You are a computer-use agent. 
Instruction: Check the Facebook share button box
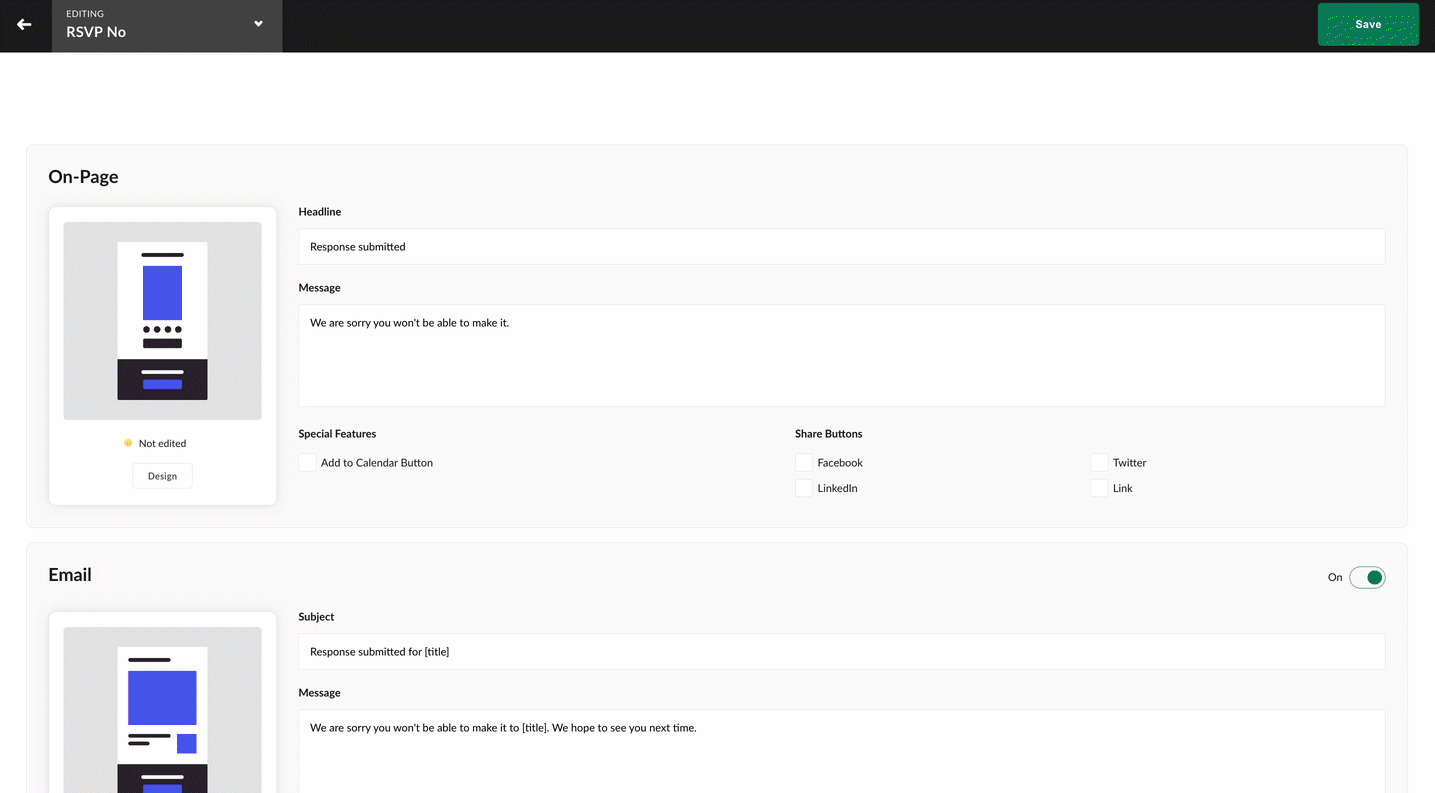(804, 463)
